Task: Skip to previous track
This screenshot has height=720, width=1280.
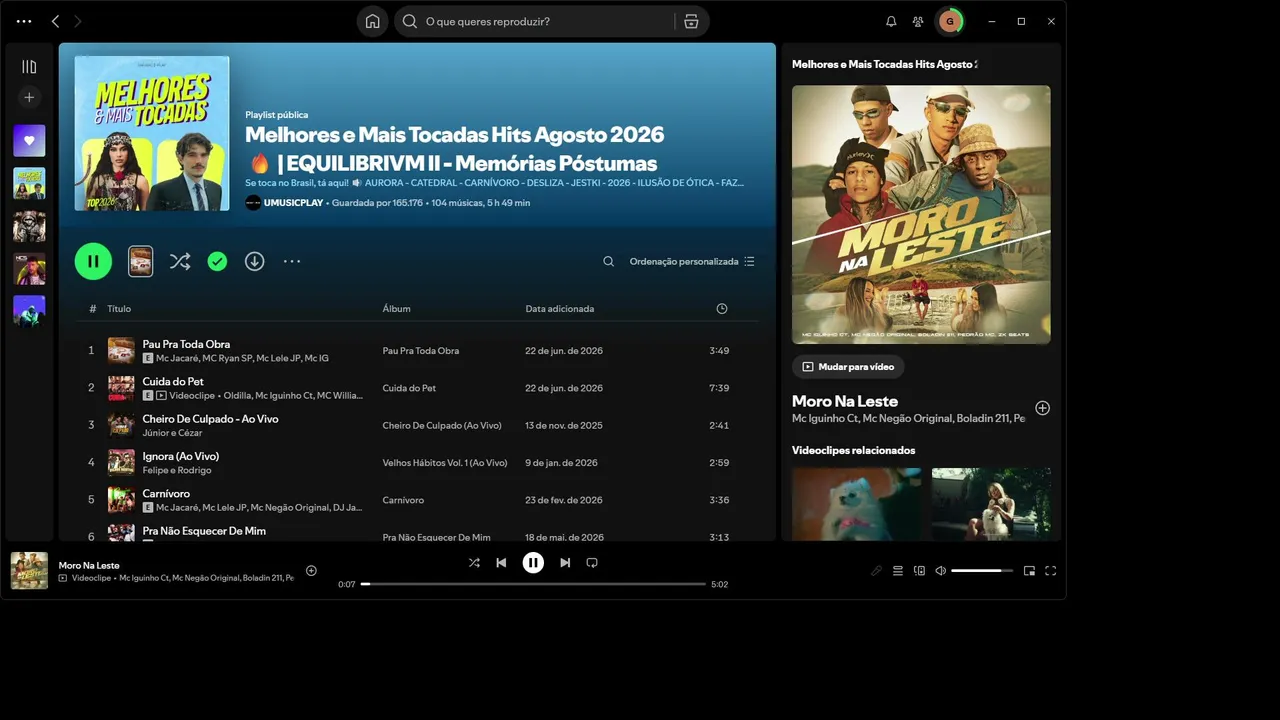Action: click(x=501, y=563)
